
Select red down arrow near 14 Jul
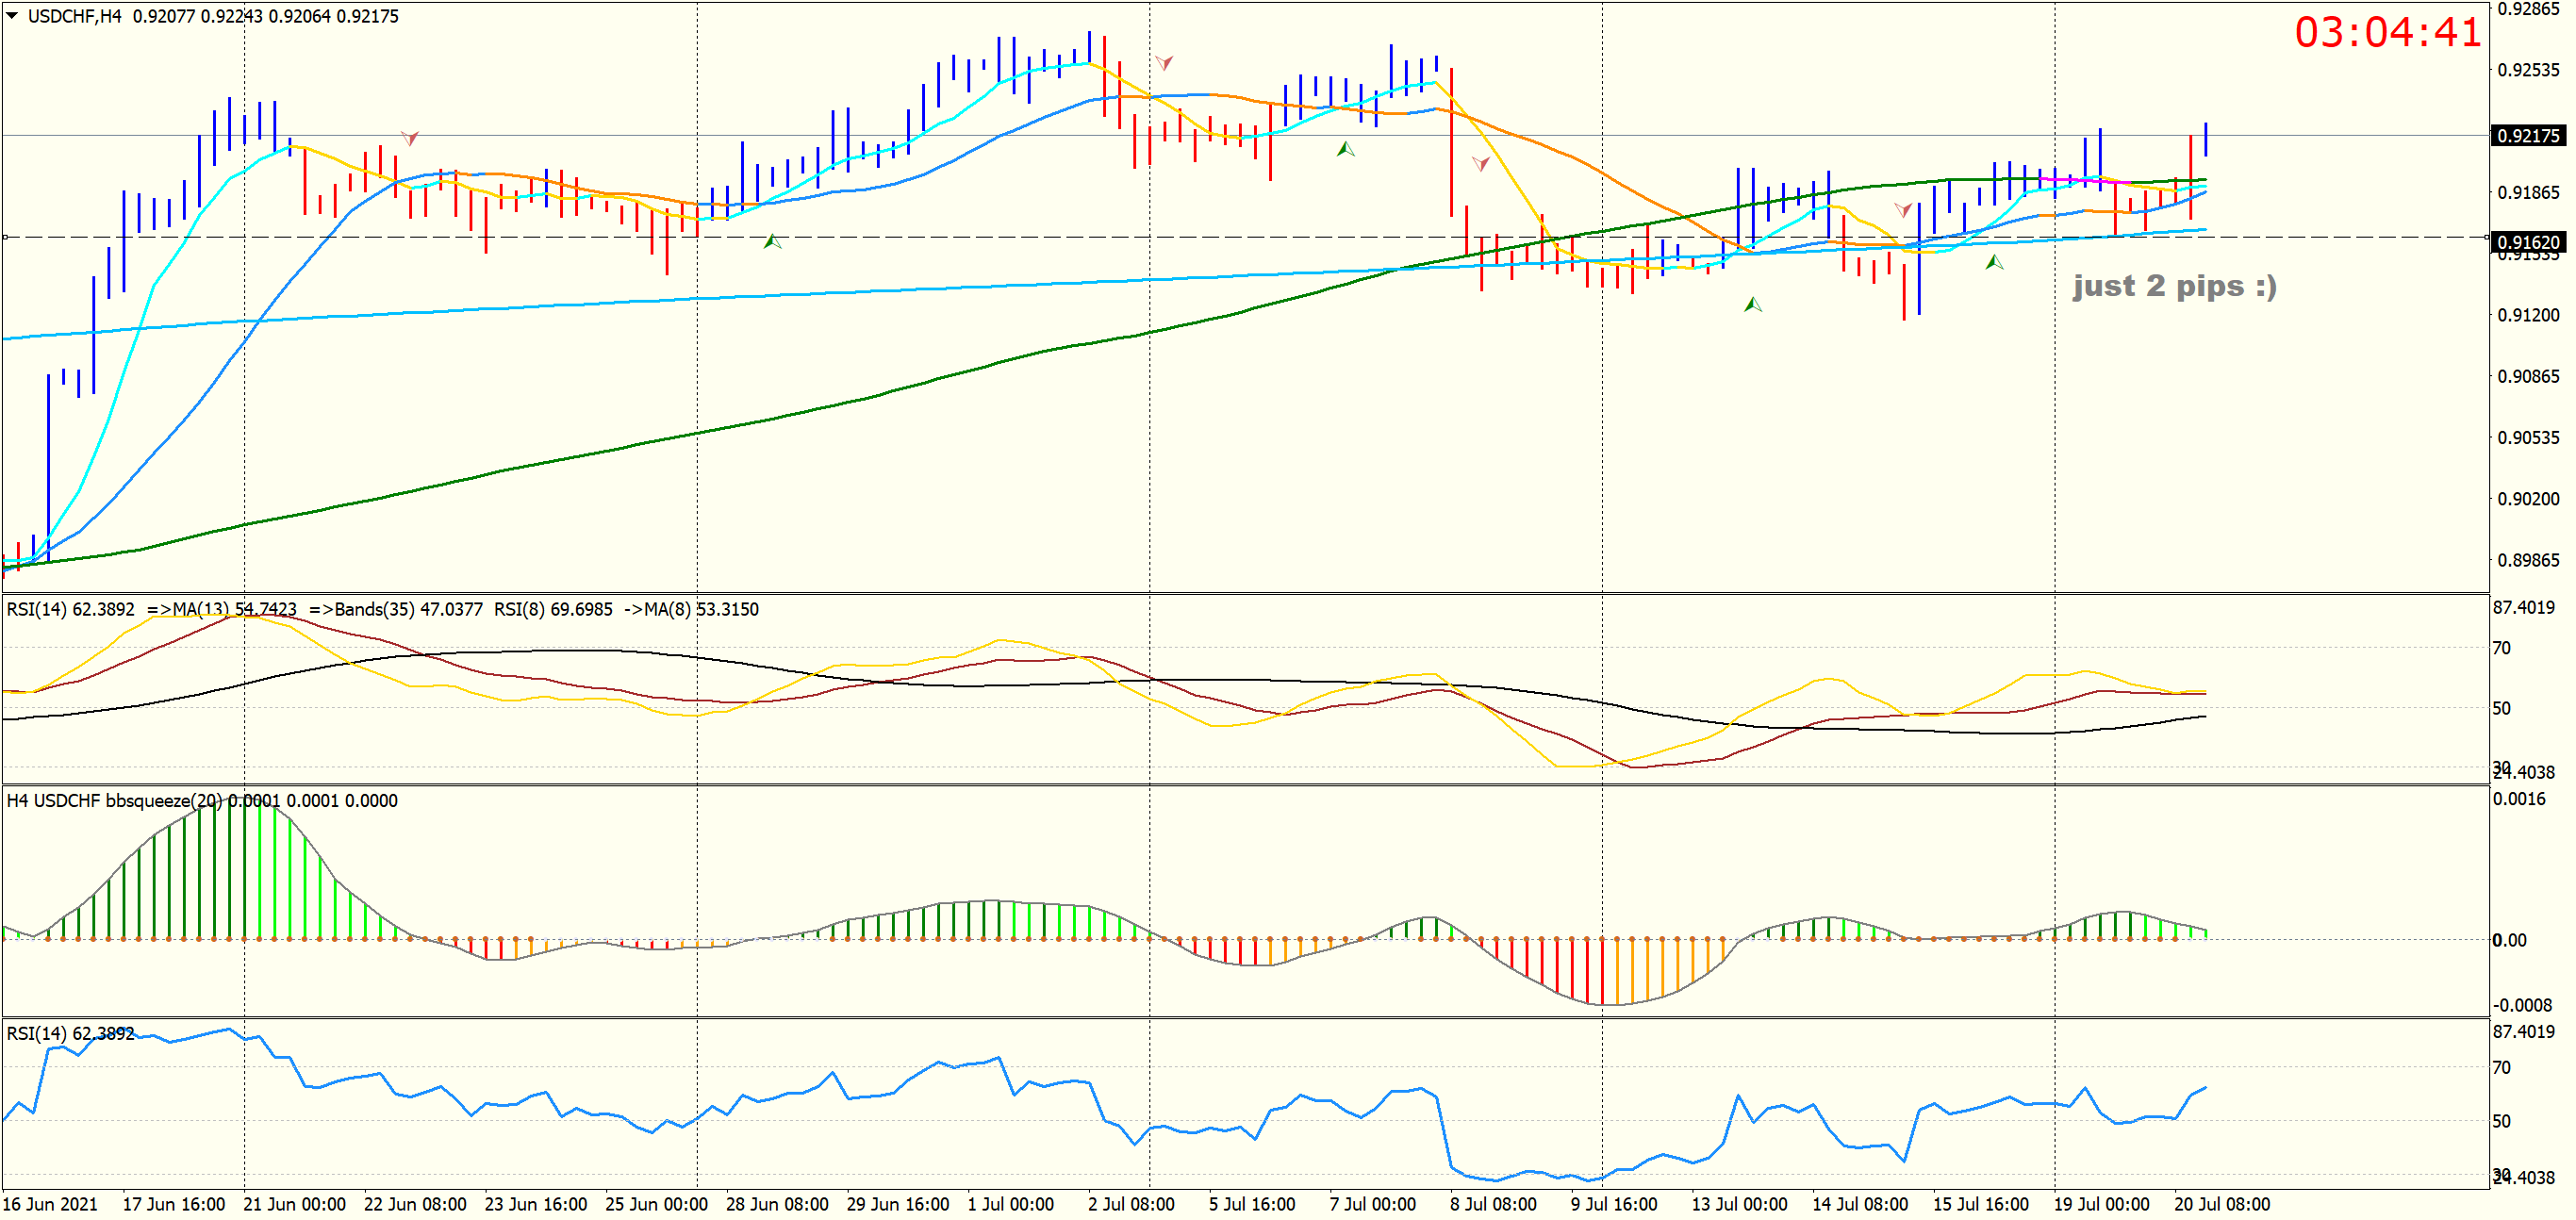[1903, 210]
